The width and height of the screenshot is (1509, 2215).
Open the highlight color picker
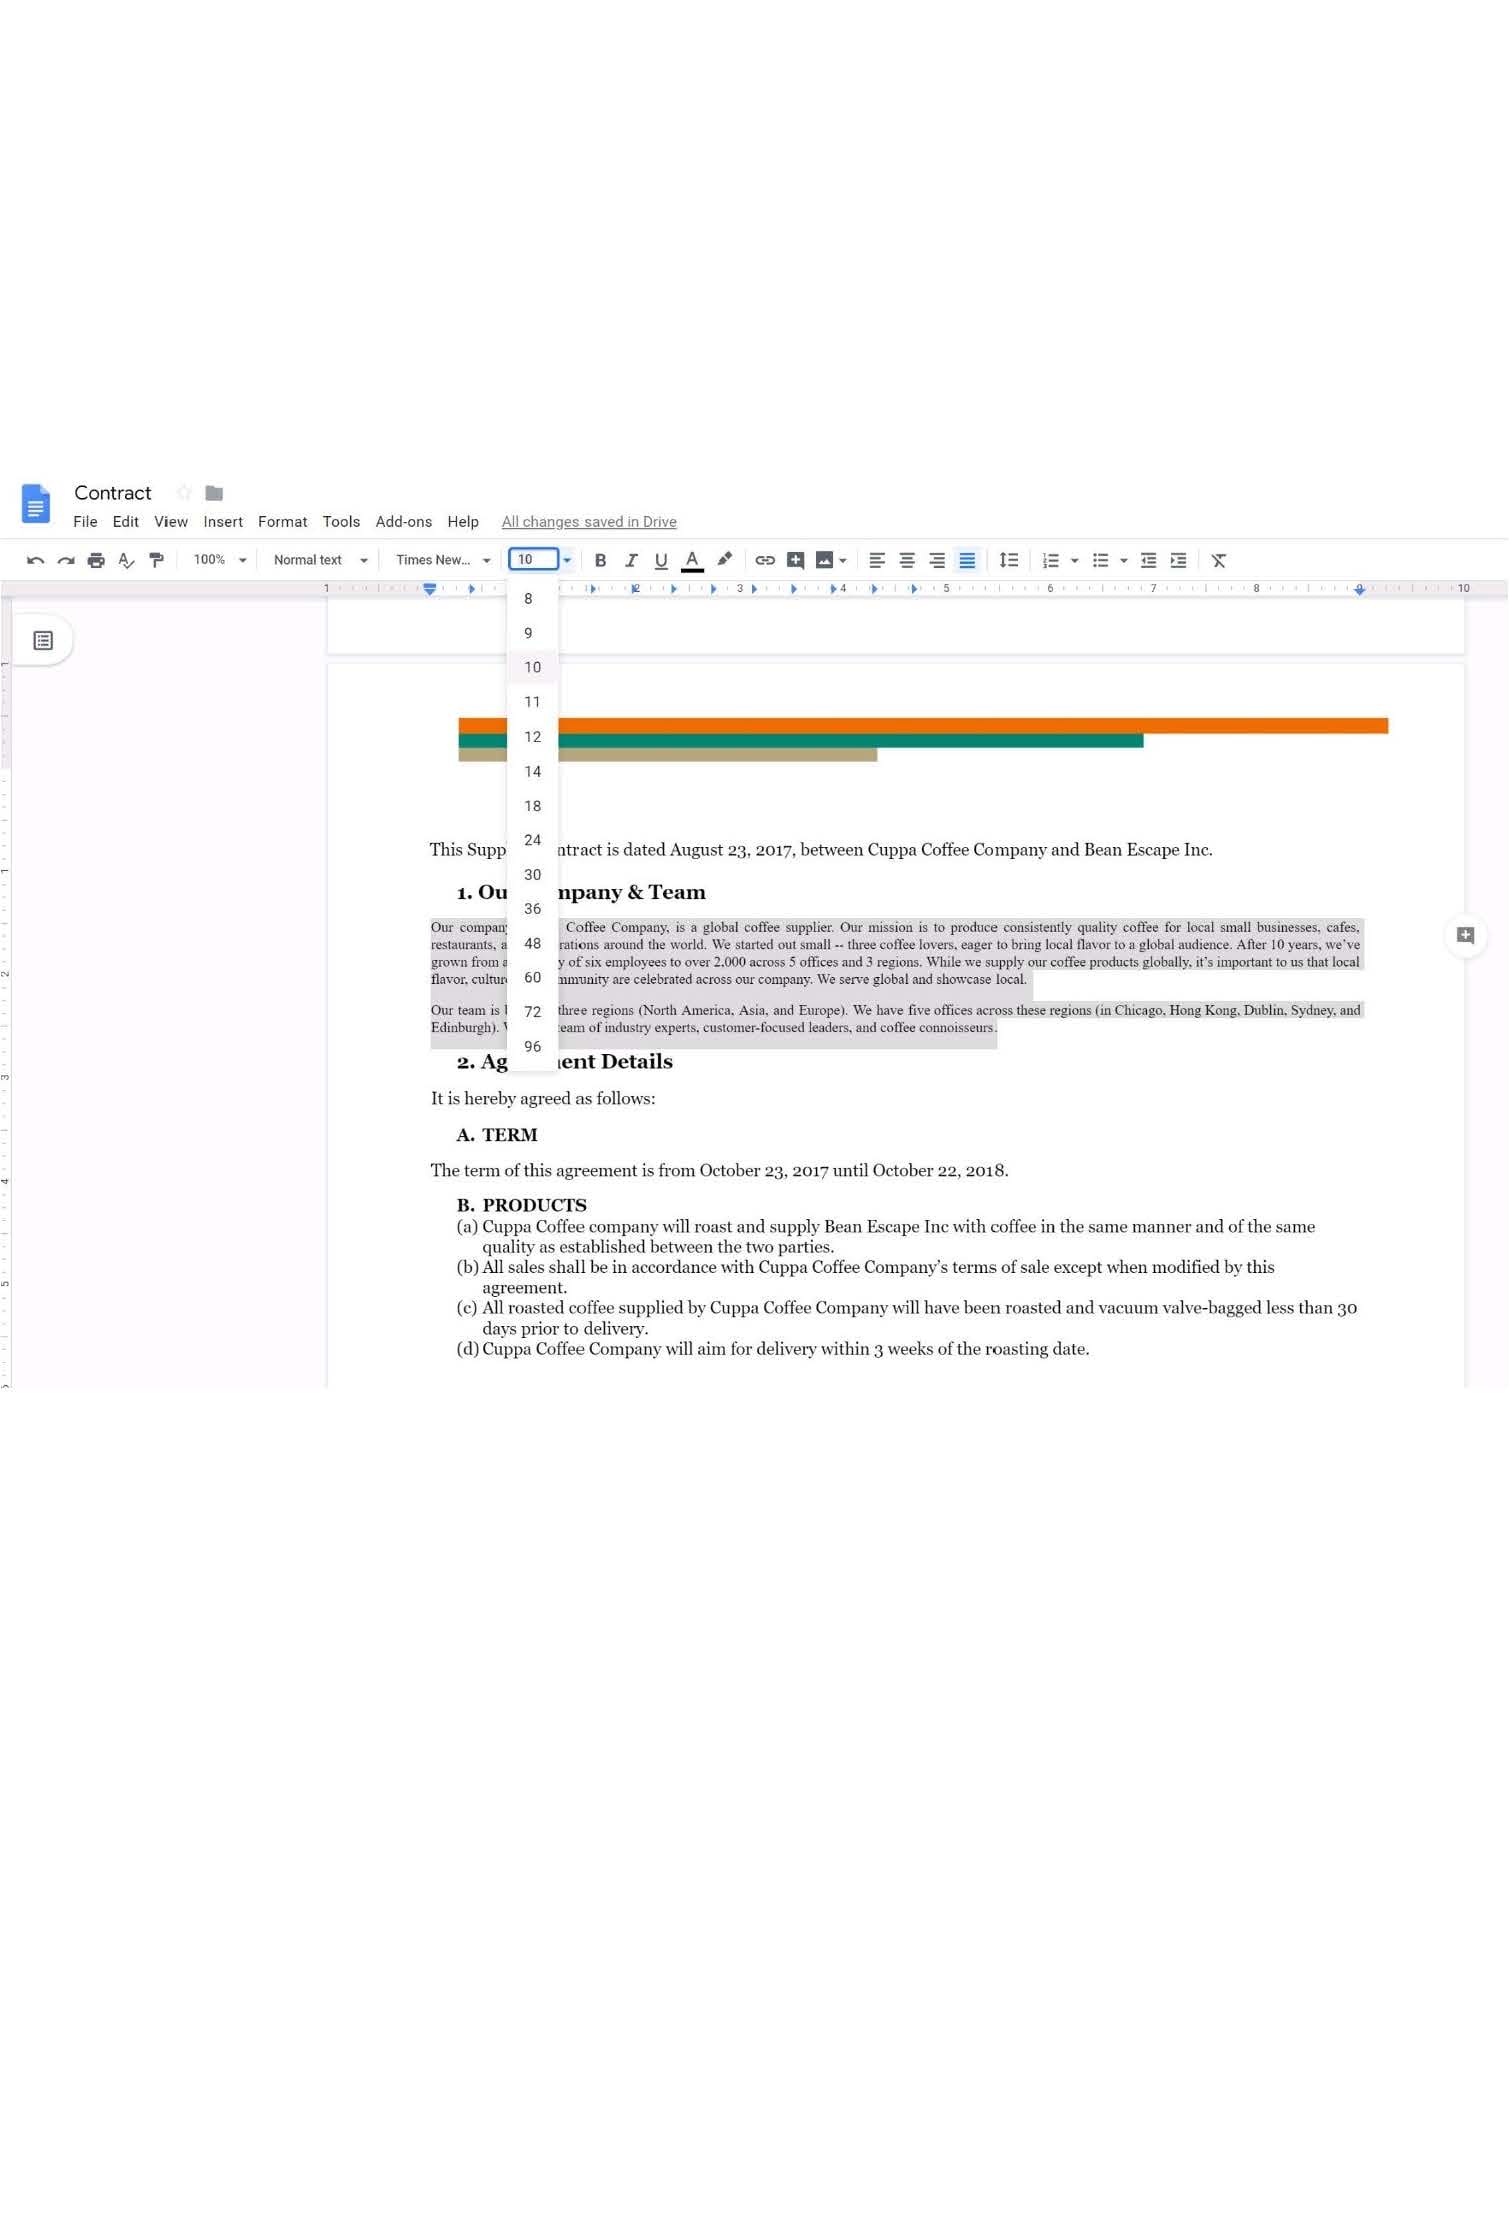[x=725, y=559]
